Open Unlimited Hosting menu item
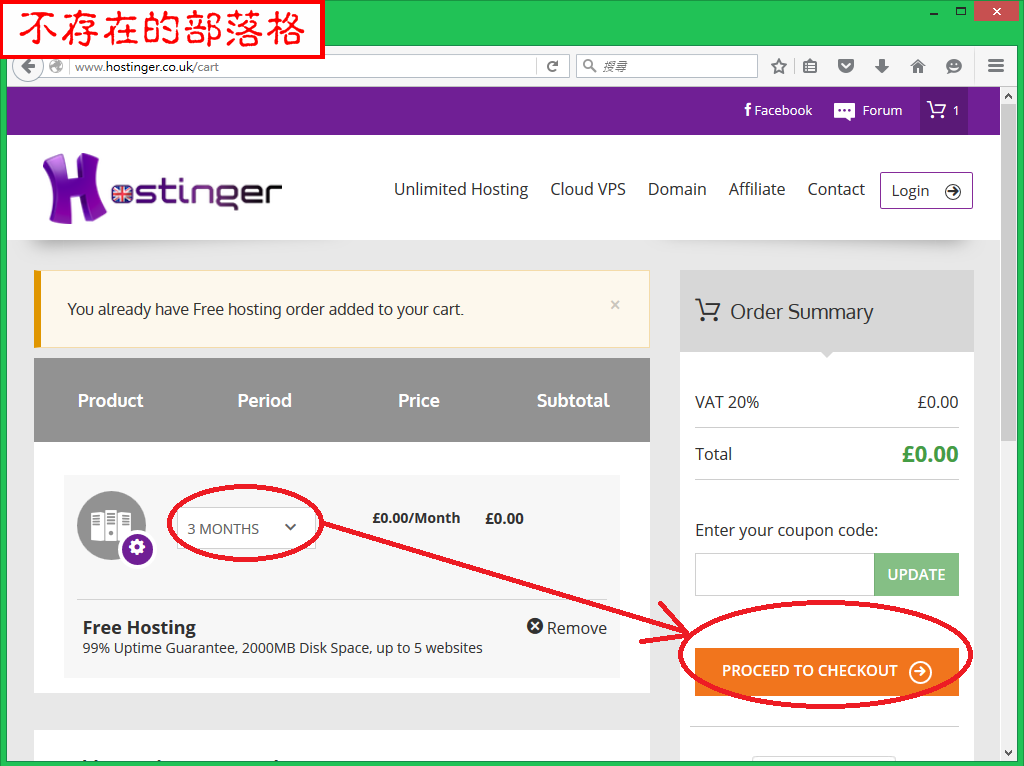 pyautogui.click(x=461, y=189)
